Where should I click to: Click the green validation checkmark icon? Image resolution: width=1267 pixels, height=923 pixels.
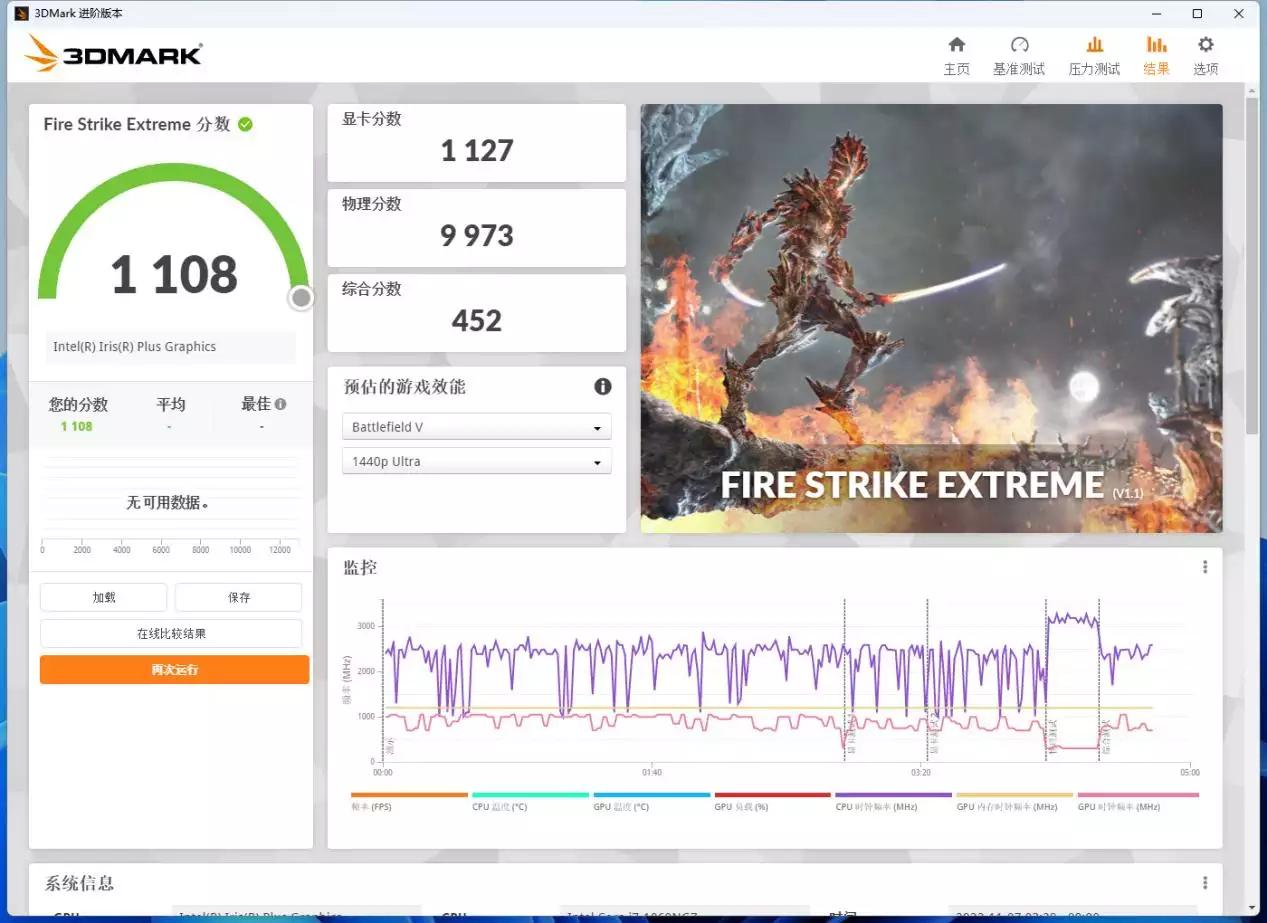pyautogui.click(x=245, y=124)
